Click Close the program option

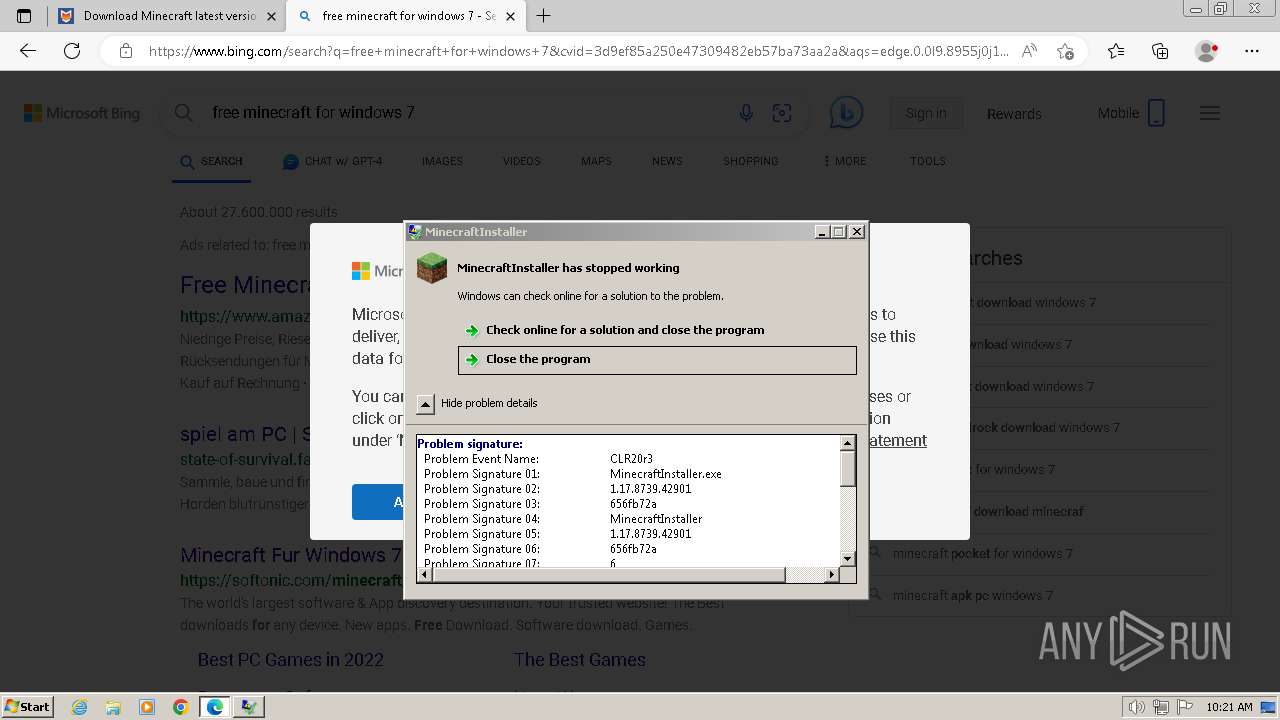tap(657, 360)
